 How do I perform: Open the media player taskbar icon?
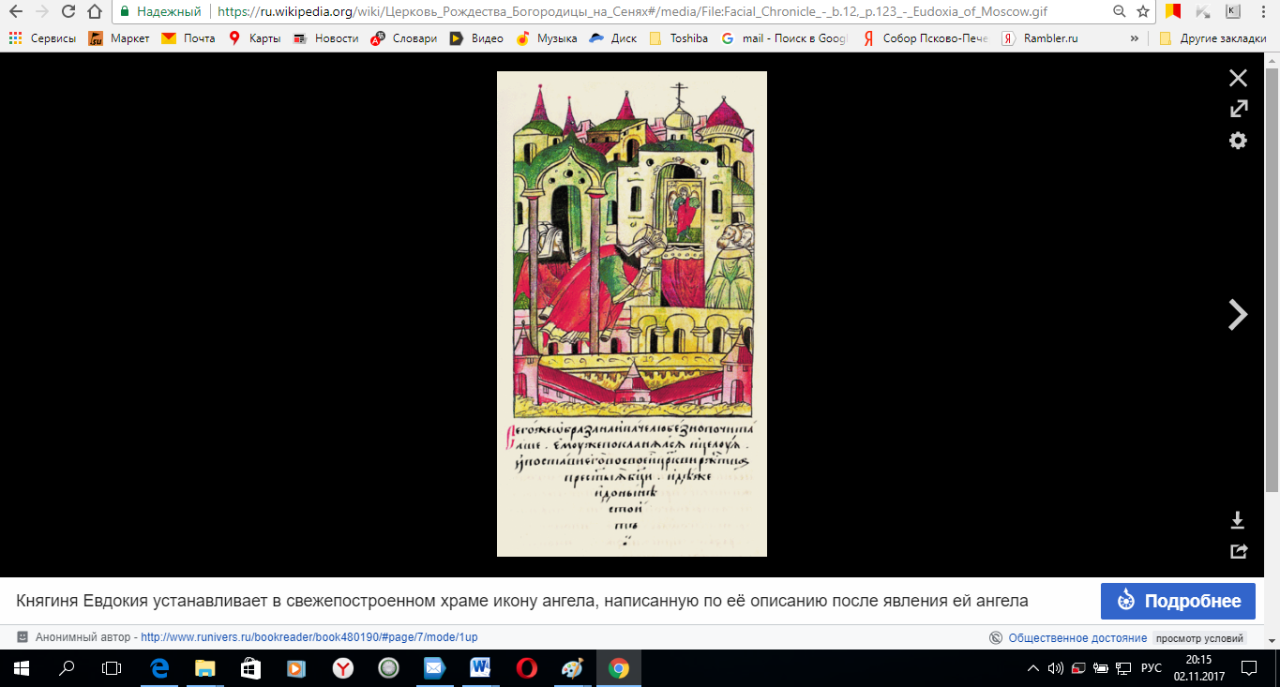click(x=296, y=668)
